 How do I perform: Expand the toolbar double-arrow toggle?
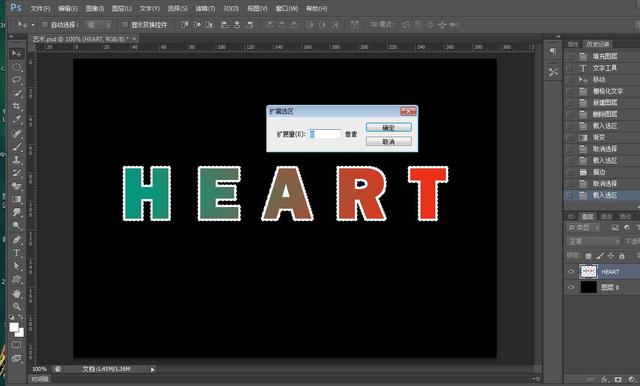coord(11,37)
